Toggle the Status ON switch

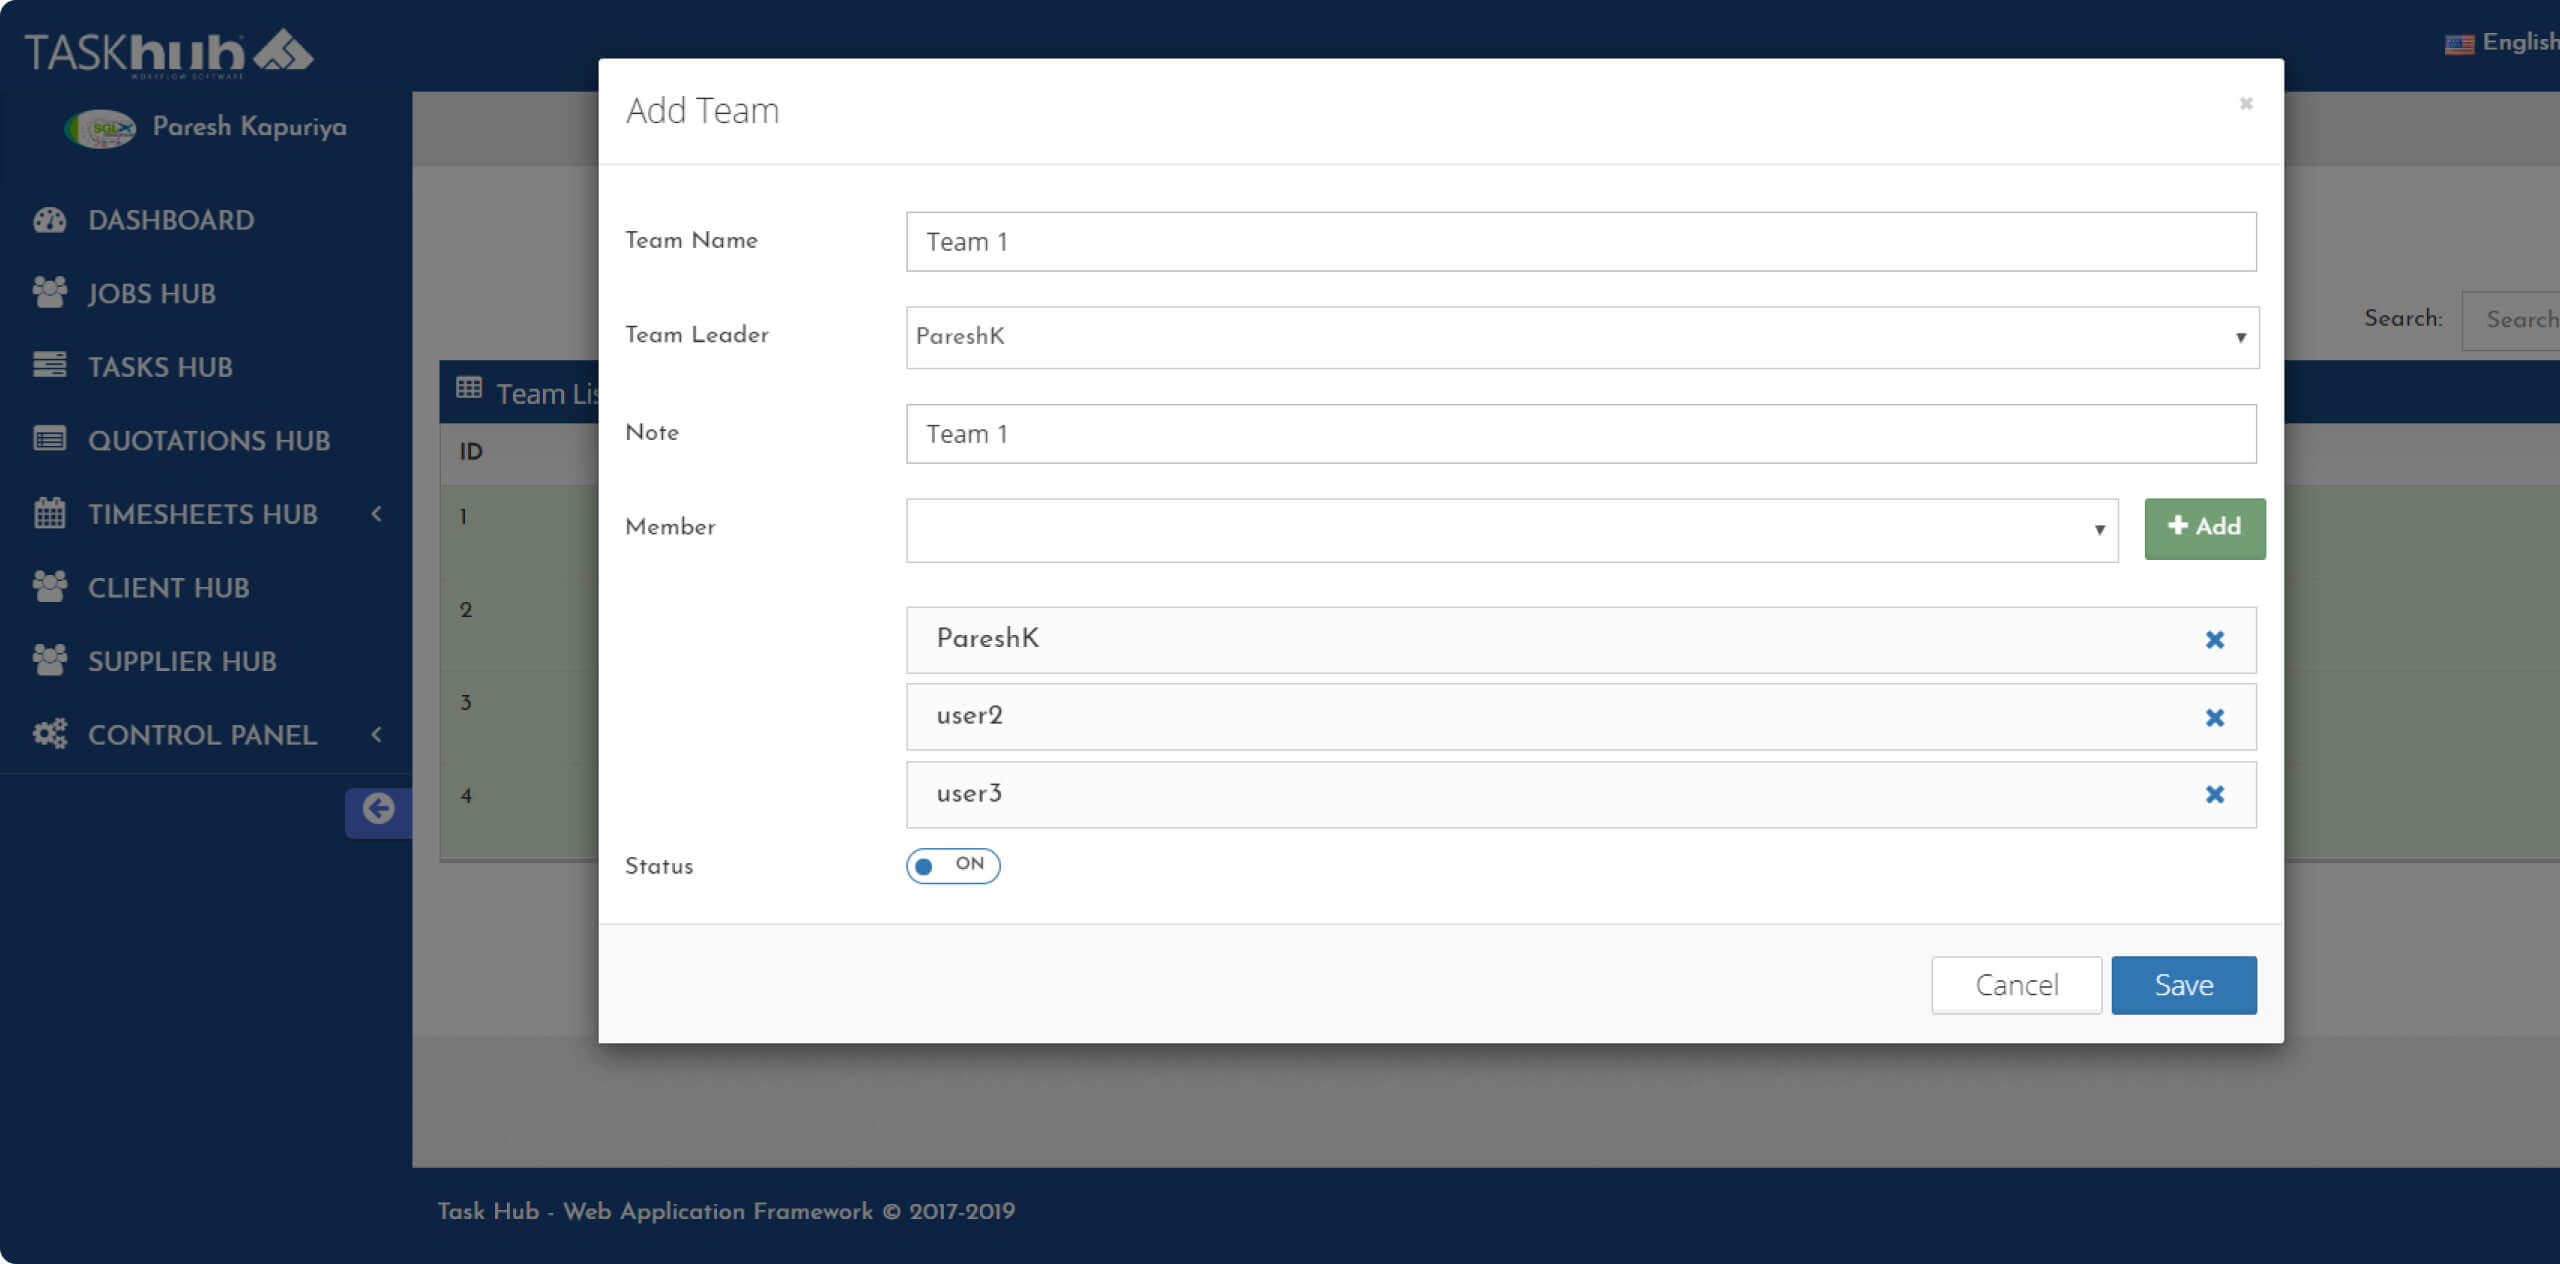point(953,866)
